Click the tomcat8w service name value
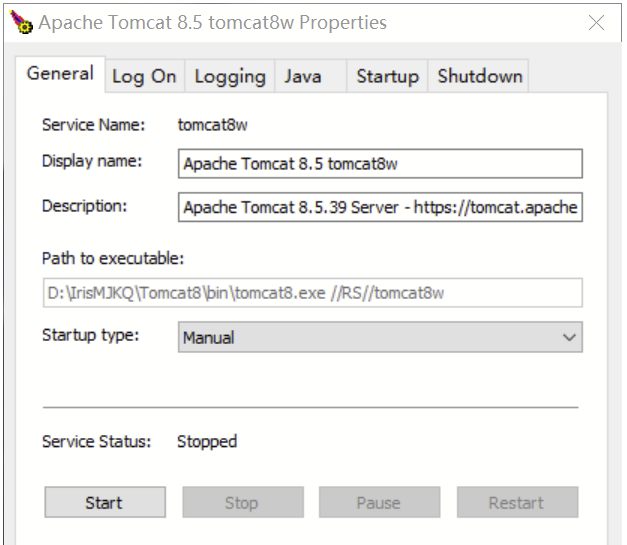 212,125
